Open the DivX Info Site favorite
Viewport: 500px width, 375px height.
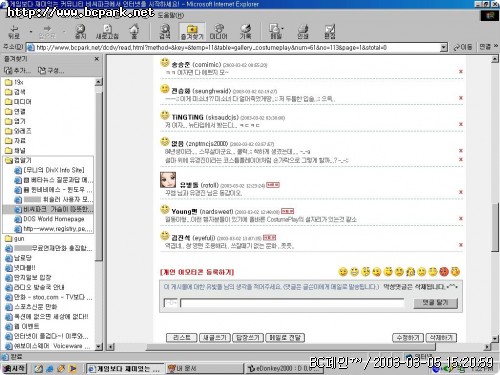point(49,170)
